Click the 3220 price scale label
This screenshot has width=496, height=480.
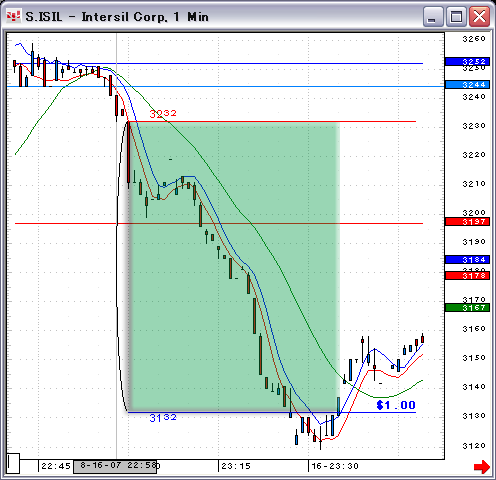coord(474,155)
